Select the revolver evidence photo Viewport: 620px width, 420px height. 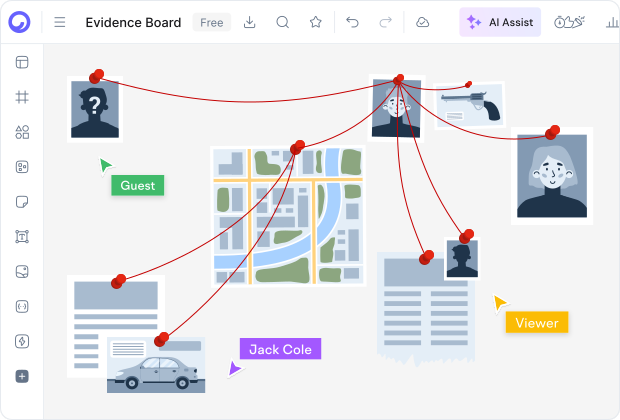(470, 106)
